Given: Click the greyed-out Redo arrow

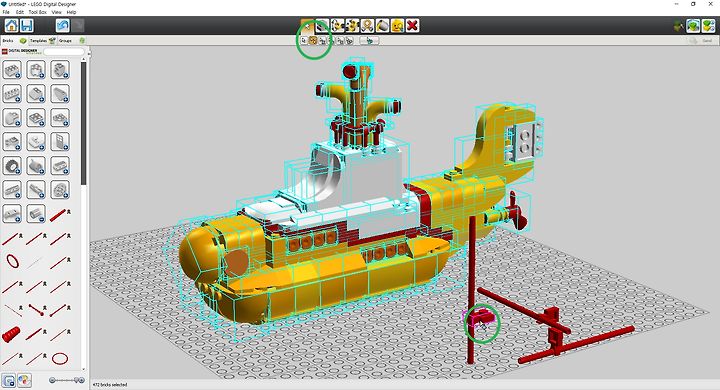Looking at the screenshot, I should coord(77,25).
